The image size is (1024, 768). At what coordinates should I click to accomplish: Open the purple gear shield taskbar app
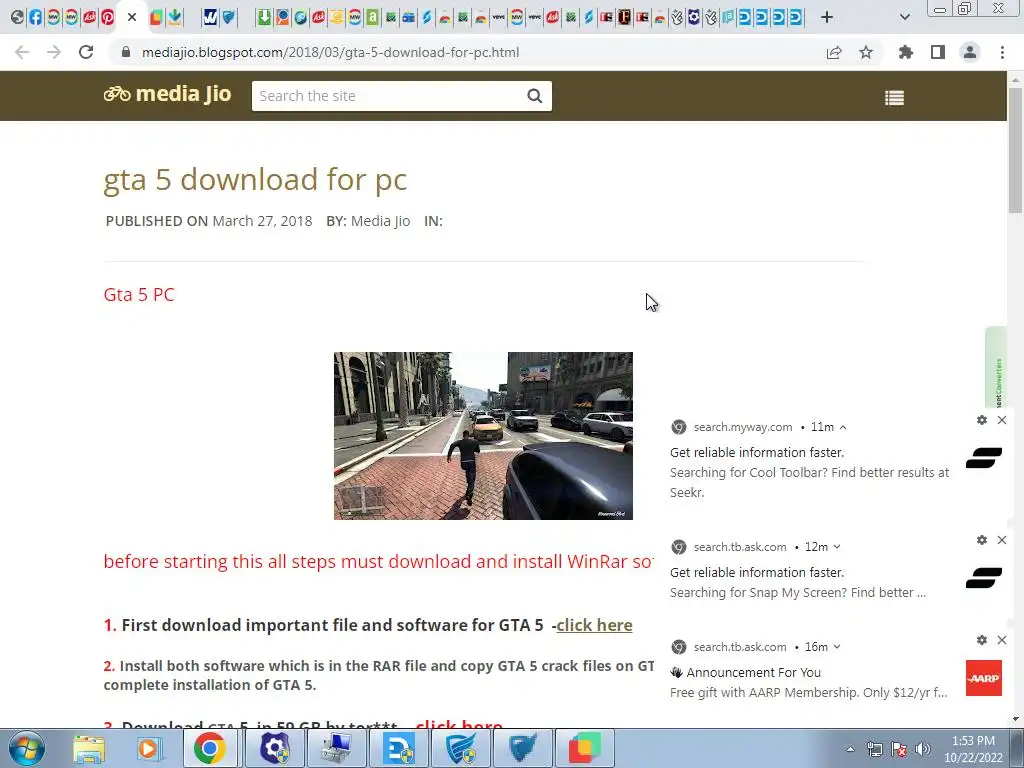click(275, 748)
